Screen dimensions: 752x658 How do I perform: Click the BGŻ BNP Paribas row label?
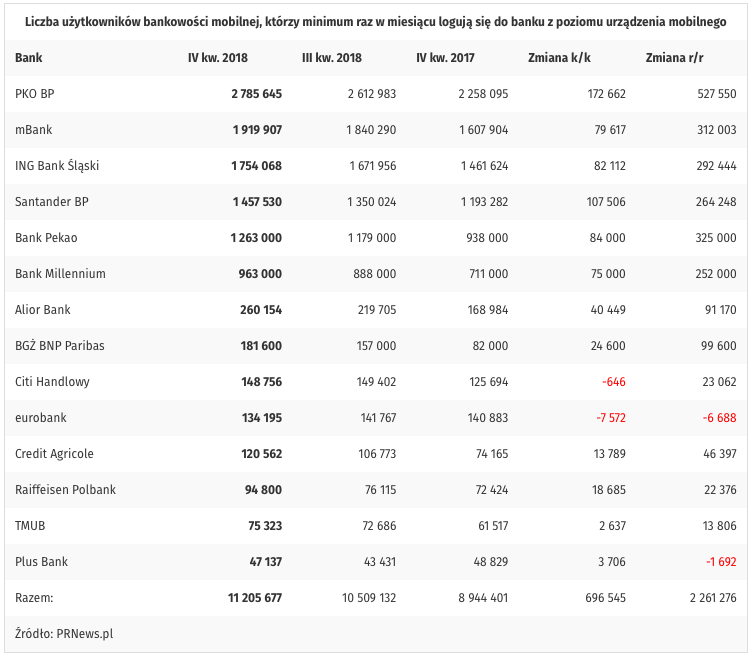[60, 345]
